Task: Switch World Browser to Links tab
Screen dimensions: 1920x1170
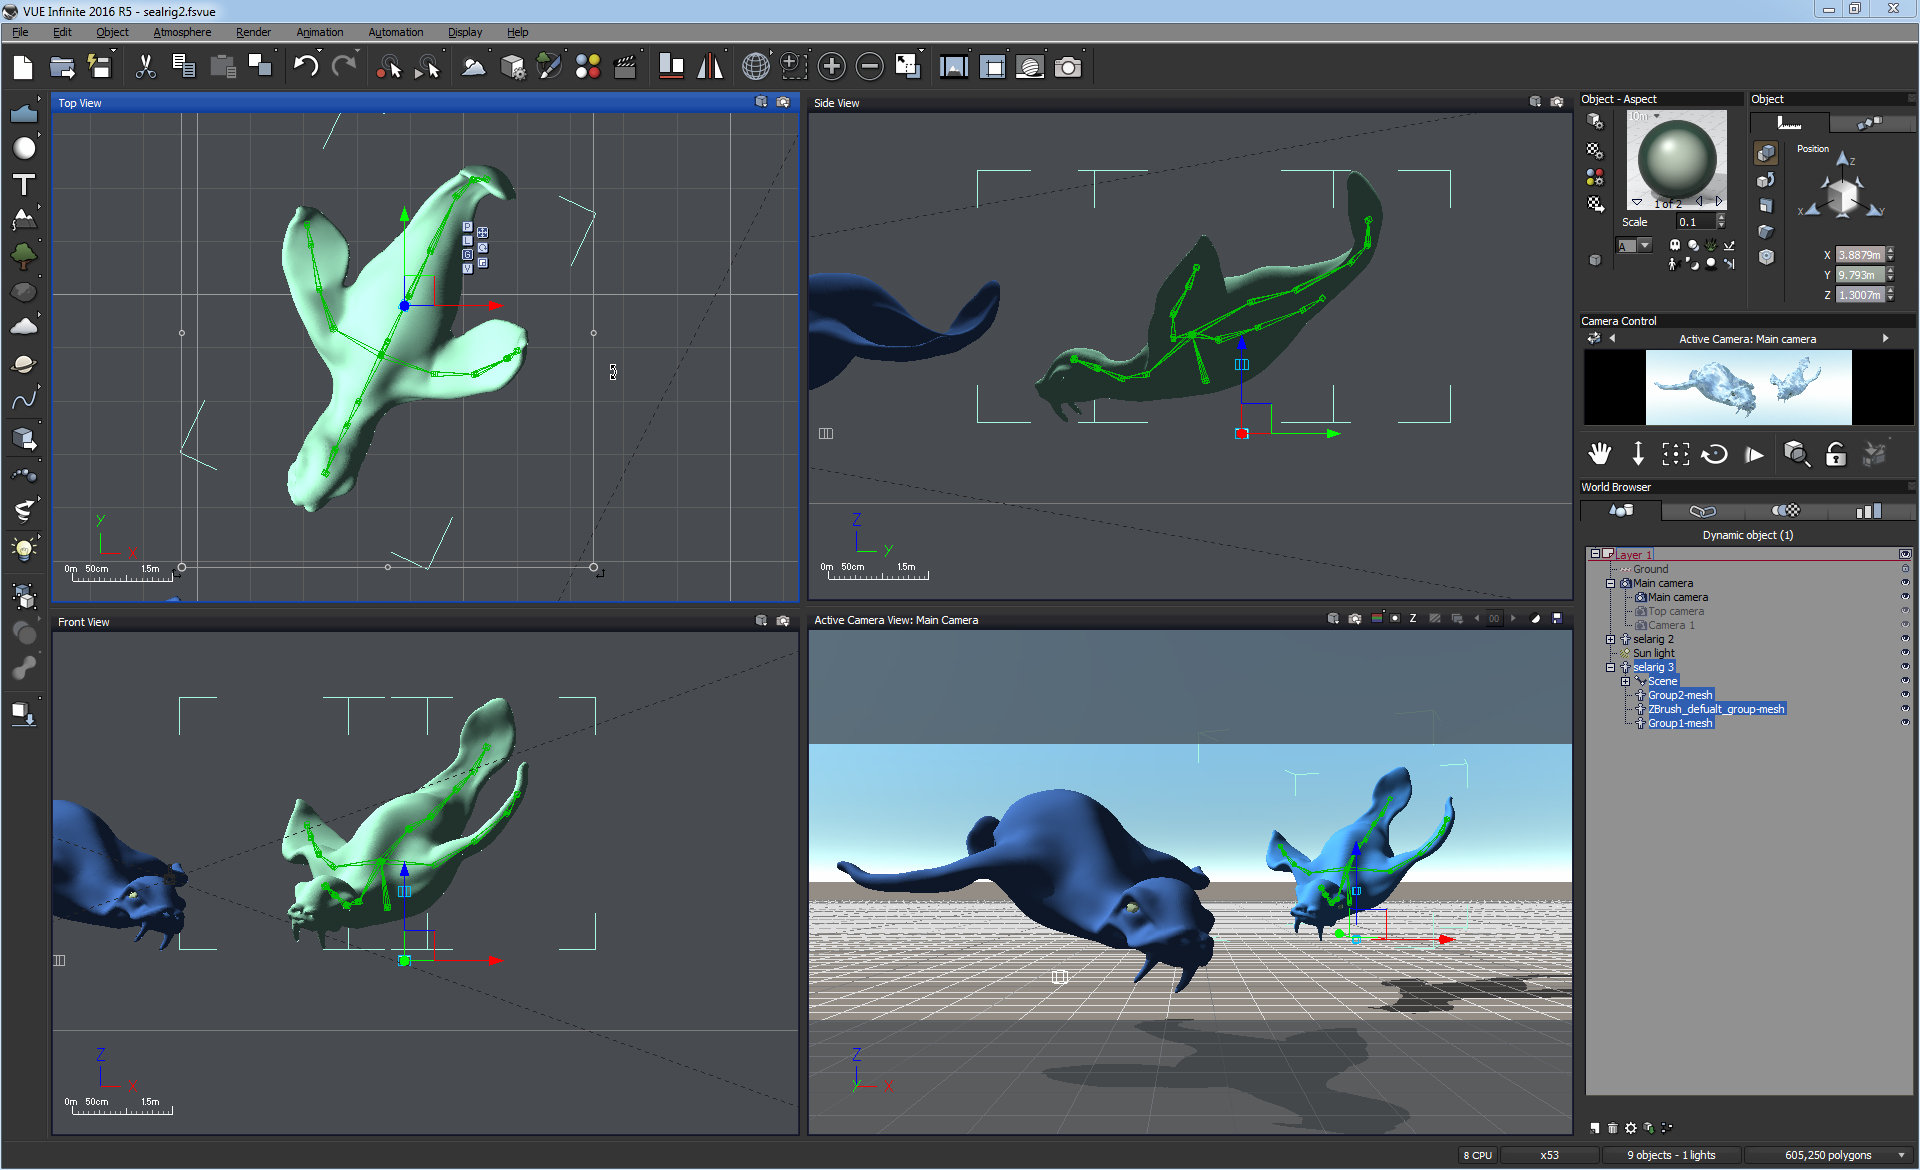Action: click(1702, 511)
